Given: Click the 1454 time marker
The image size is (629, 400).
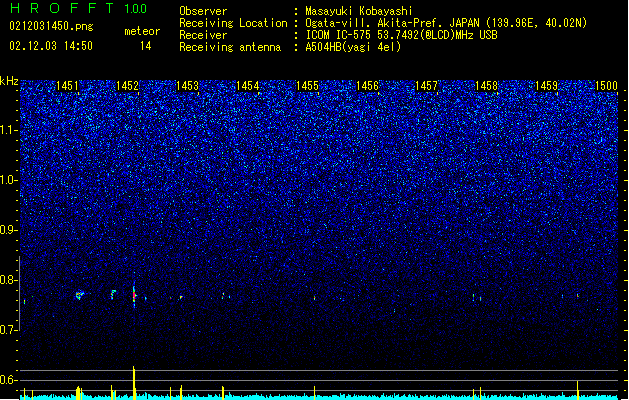Looking at the screenshot, I should tap(248, 86).
